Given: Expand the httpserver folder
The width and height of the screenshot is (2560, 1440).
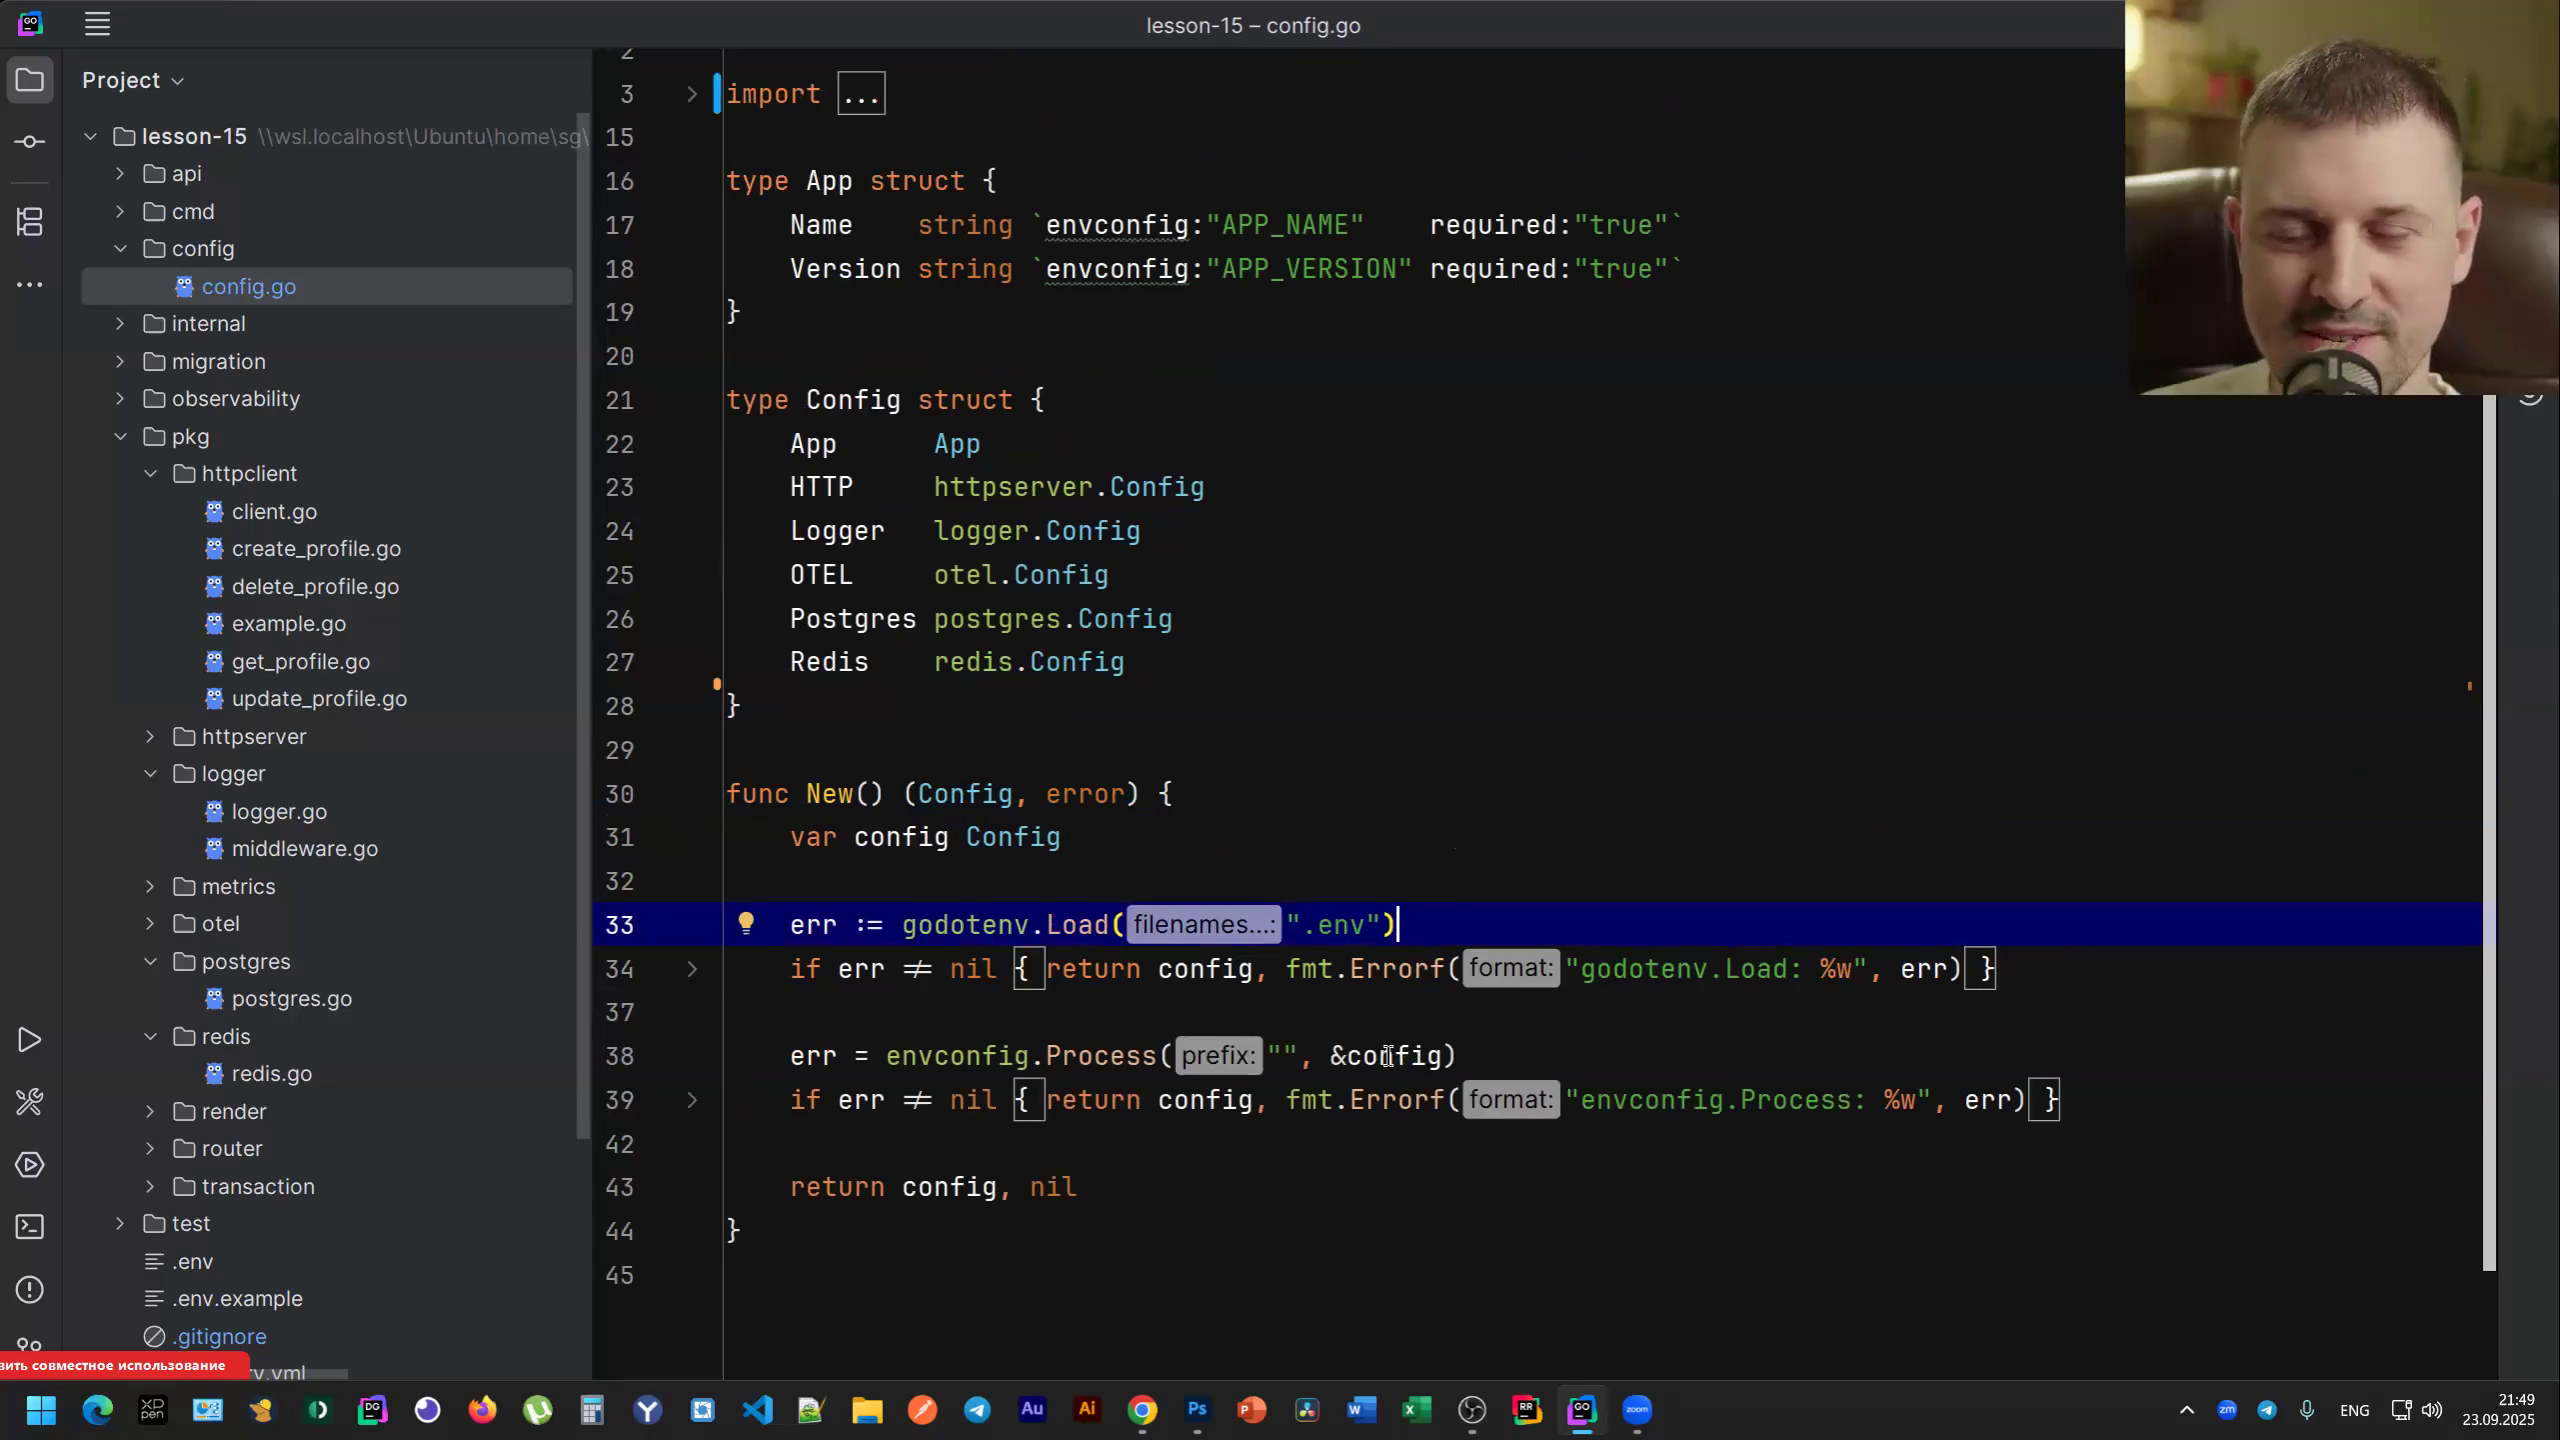Looking at the screenshot, I should (151, 737).
